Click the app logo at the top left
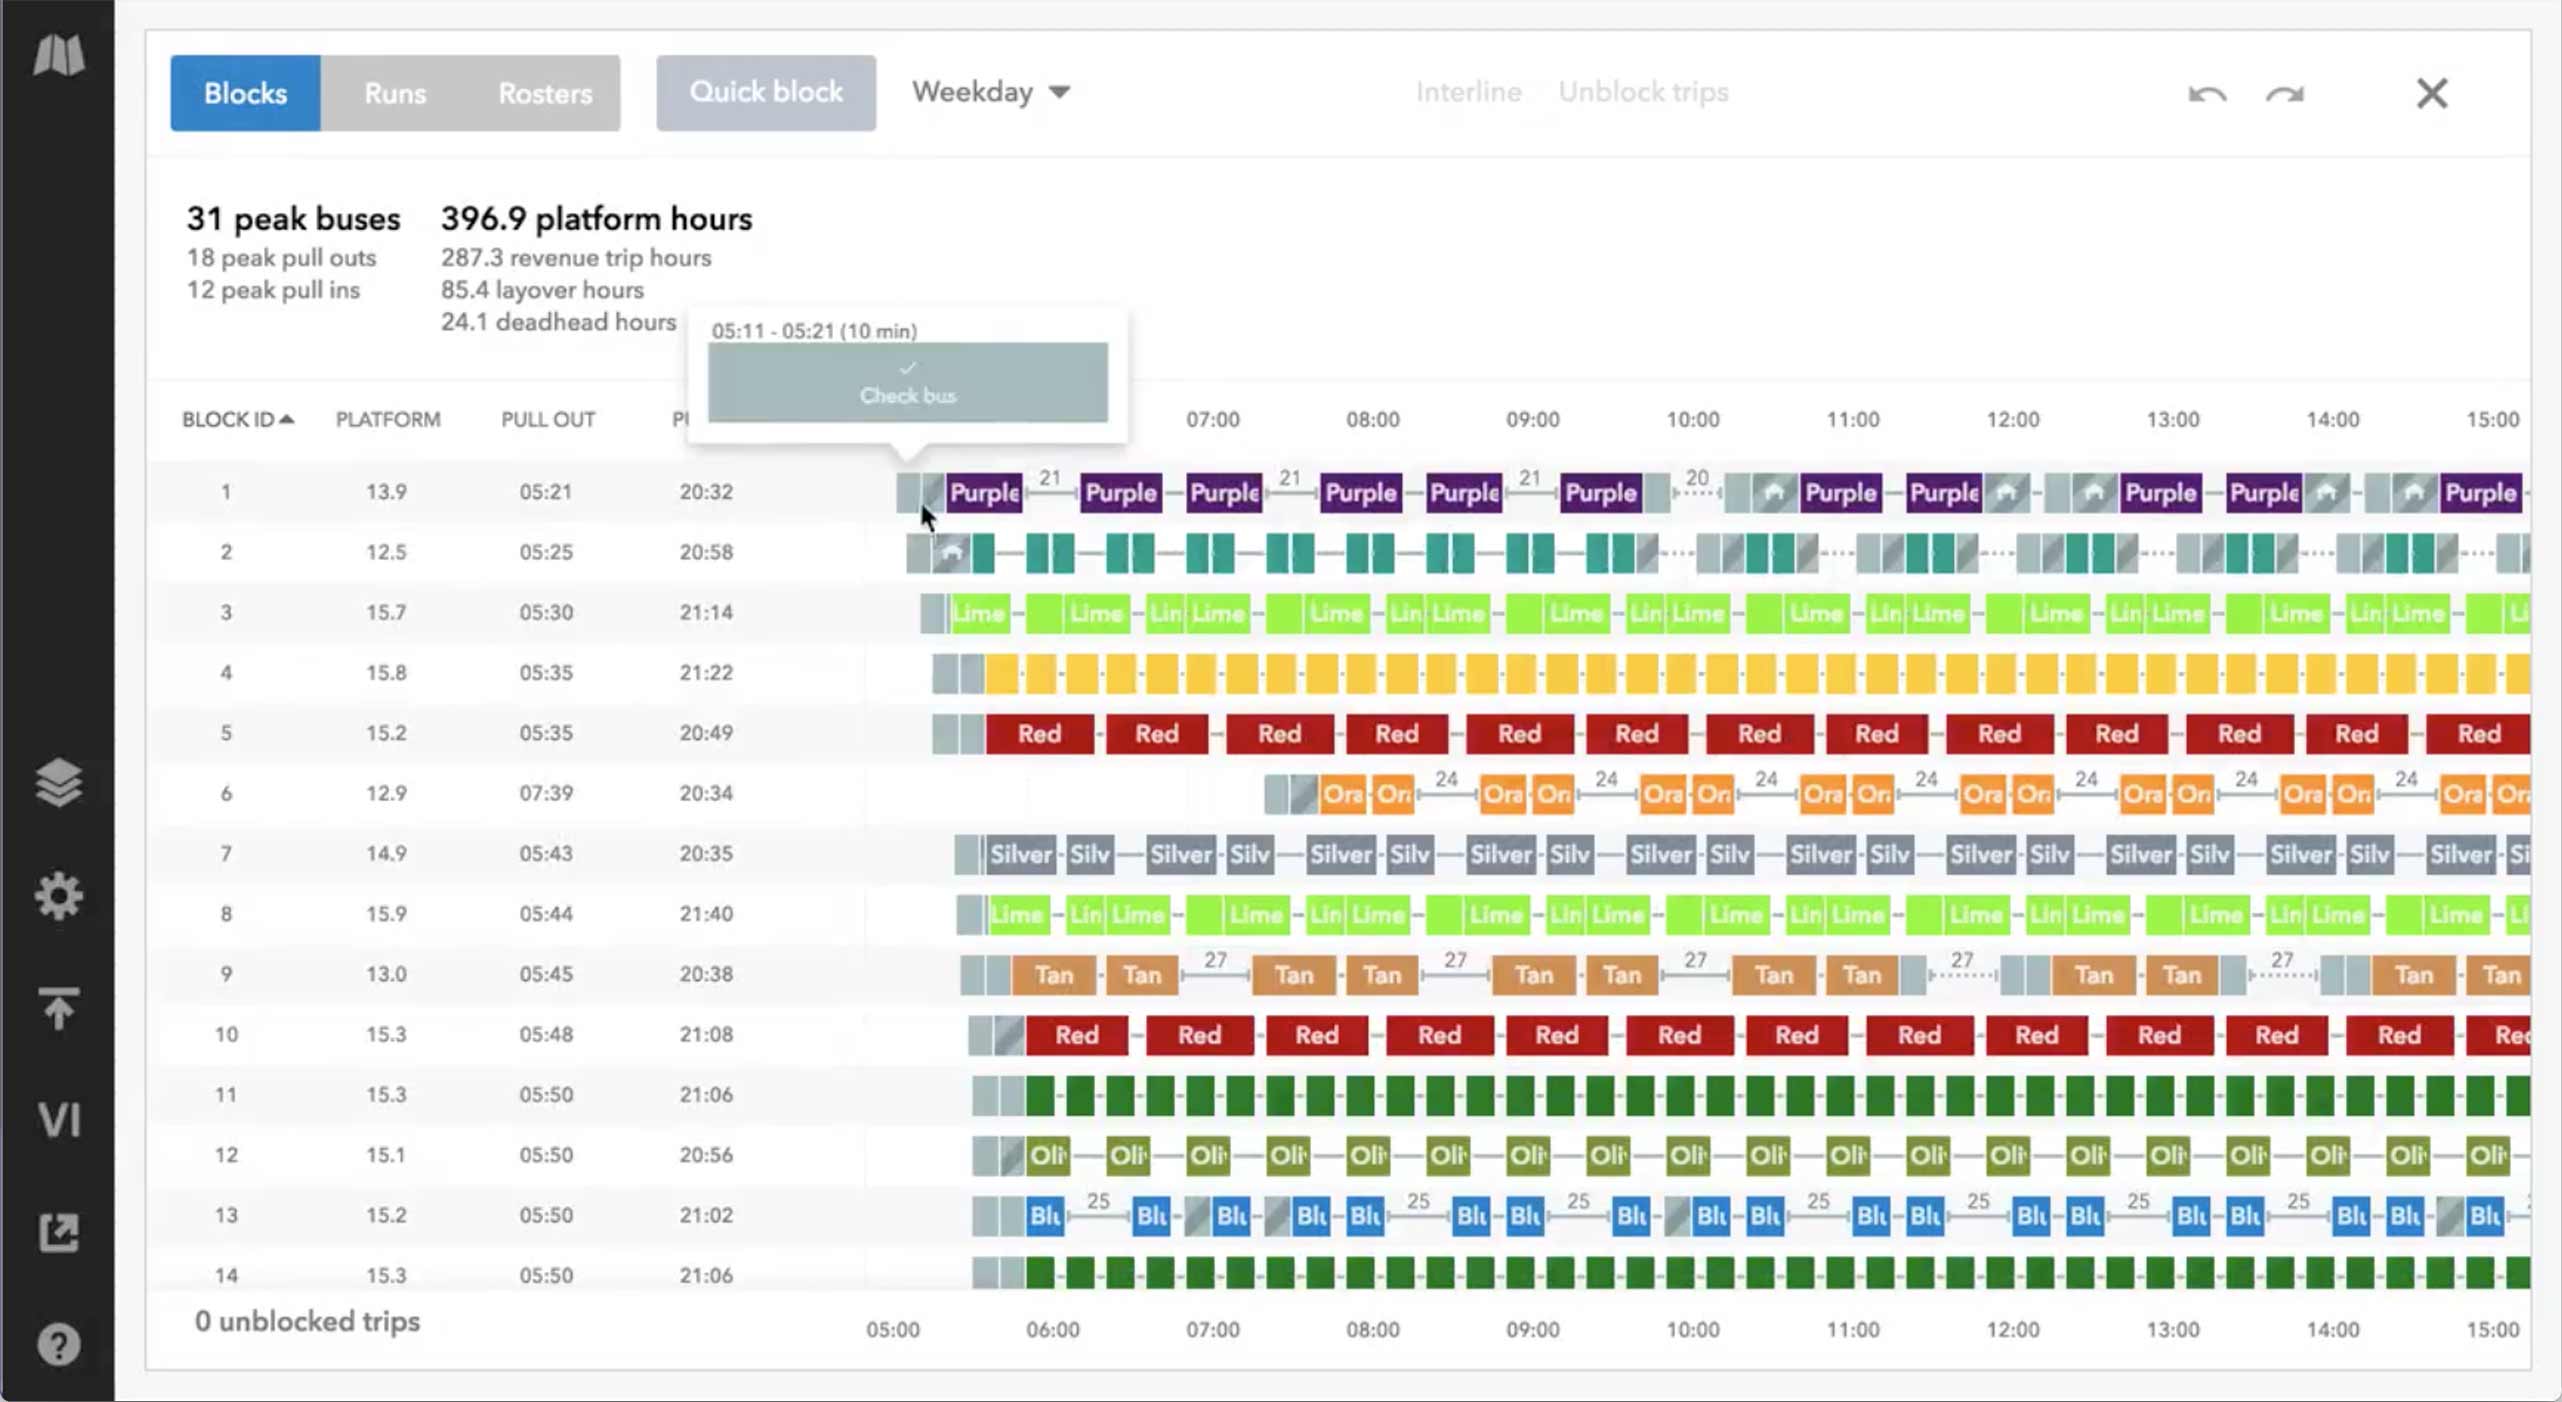 click(x=59, y=57)
